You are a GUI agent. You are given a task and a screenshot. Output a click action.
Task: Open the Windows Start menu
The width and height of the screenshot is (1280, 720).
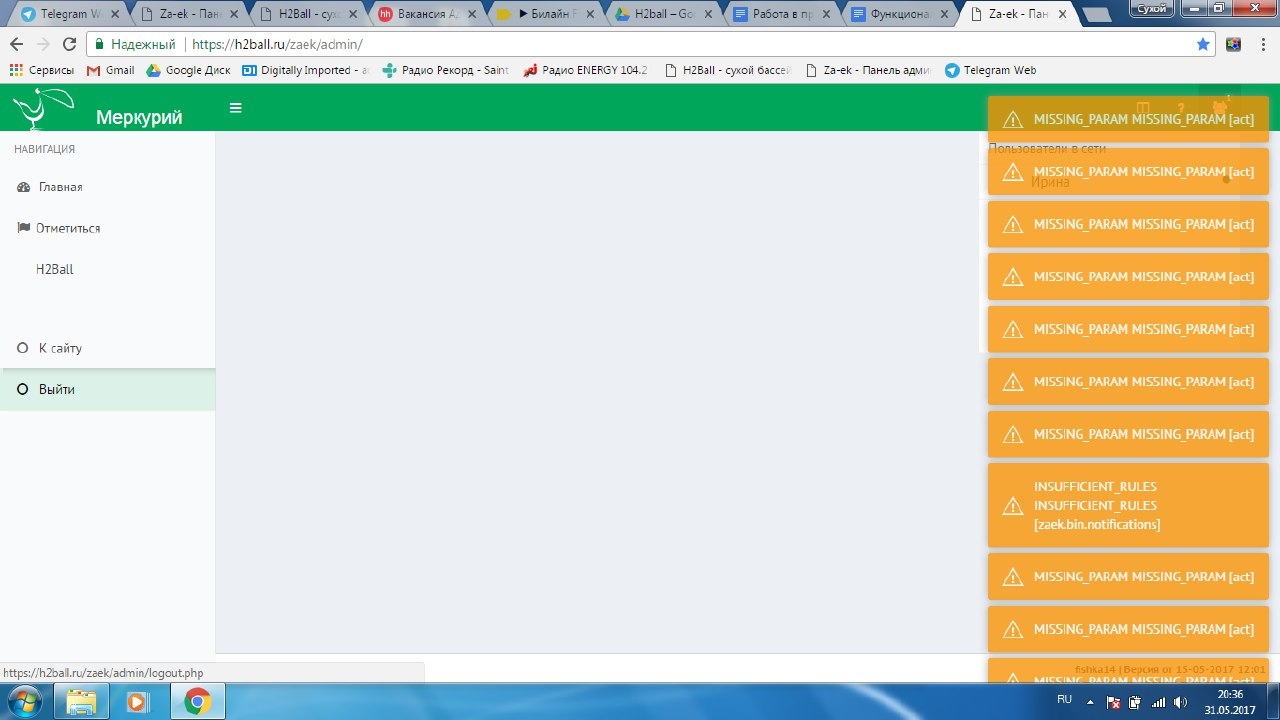[23, 701]
